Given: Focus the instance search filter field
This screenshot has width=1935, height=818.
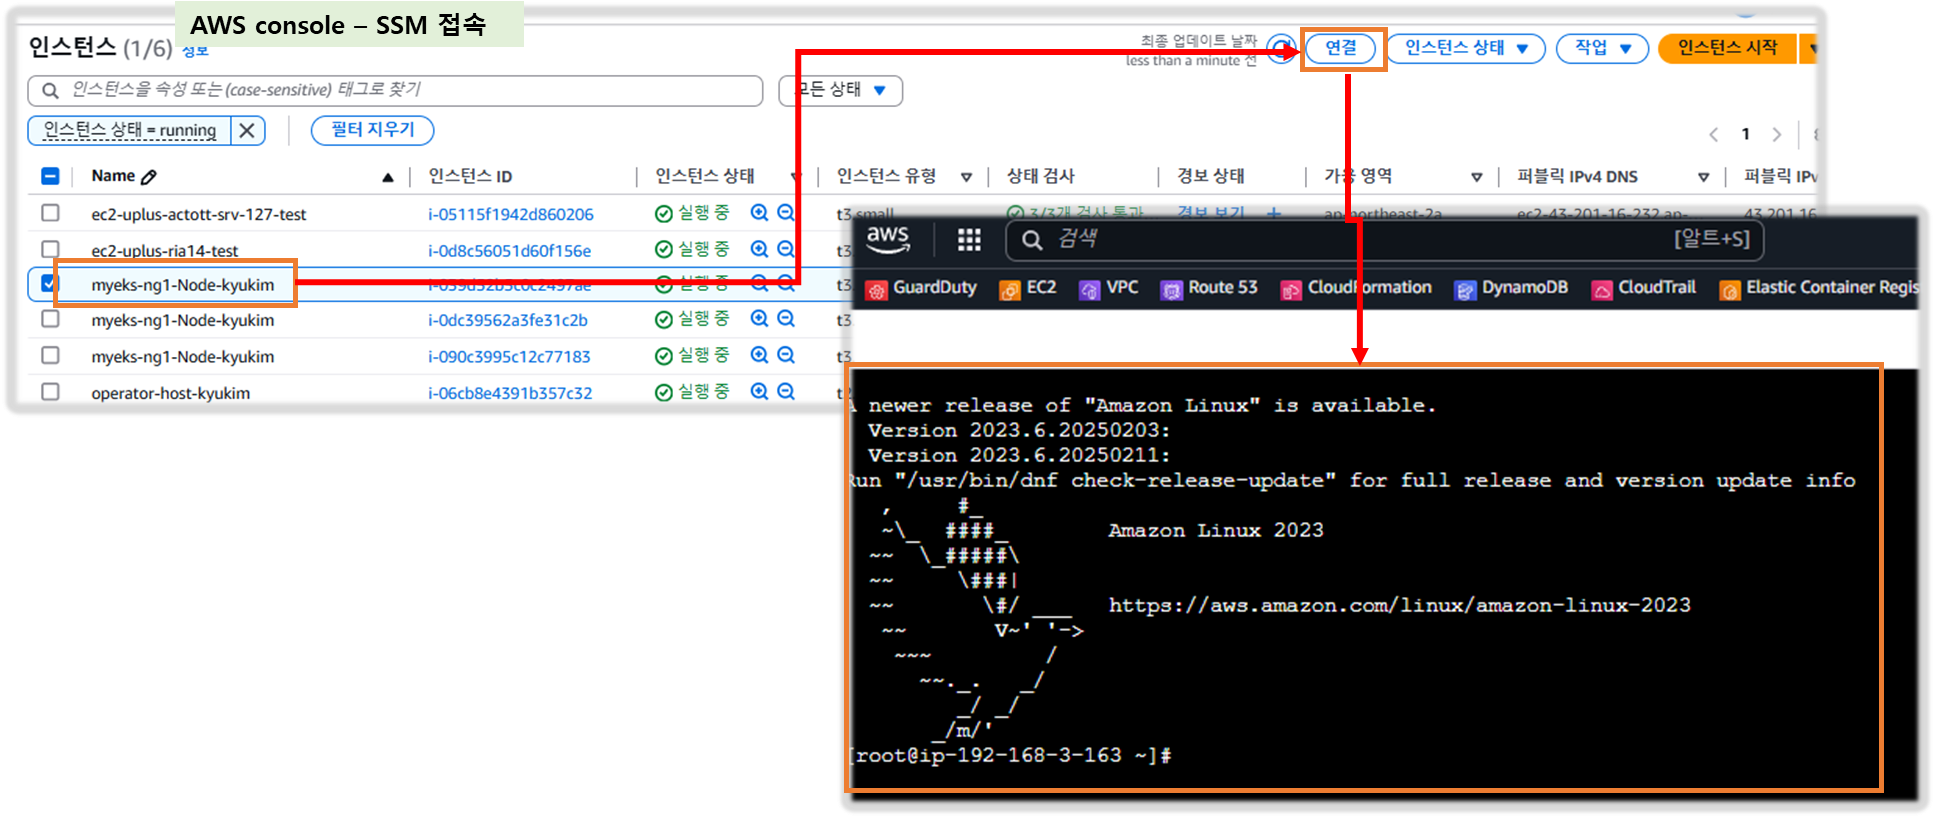Looking at the screenshot, I should pyautogui.click(x=395, y=90).
